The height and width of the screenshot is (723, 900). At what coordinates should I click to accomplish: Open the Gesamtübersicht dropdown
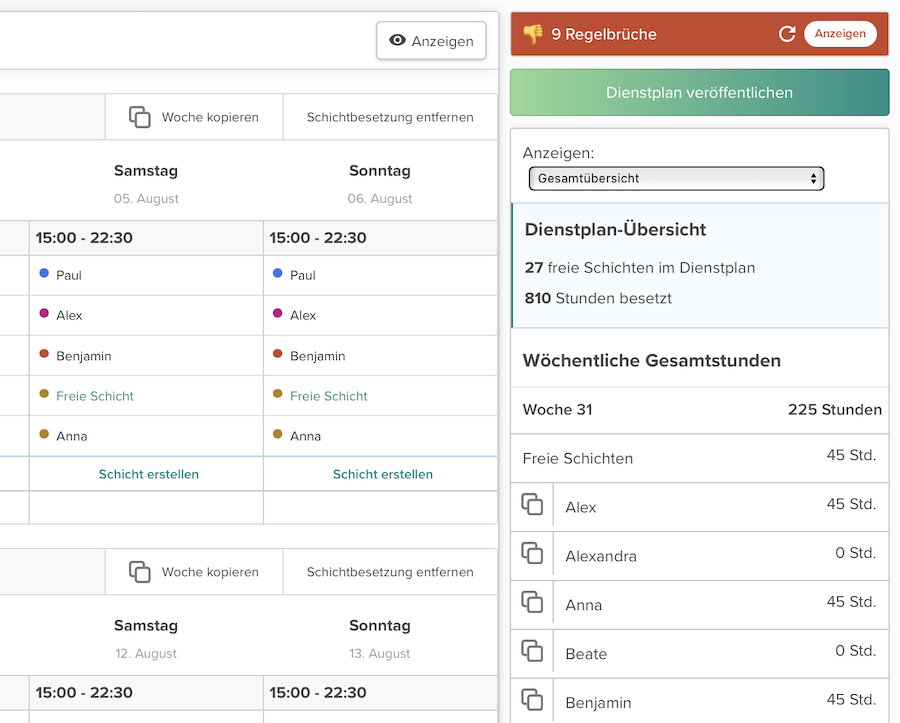coord(676,178)
